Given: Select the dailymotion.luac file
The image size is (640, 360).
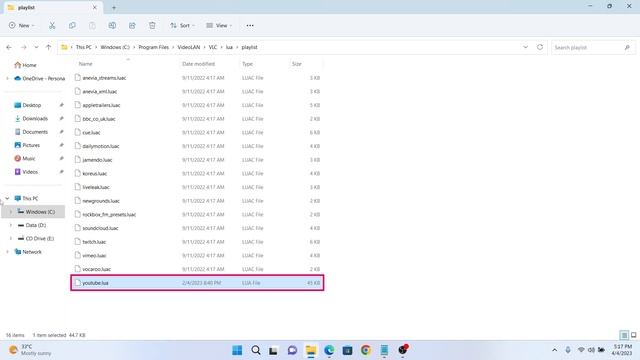Looking at the screenshot, I should (197, 146).
